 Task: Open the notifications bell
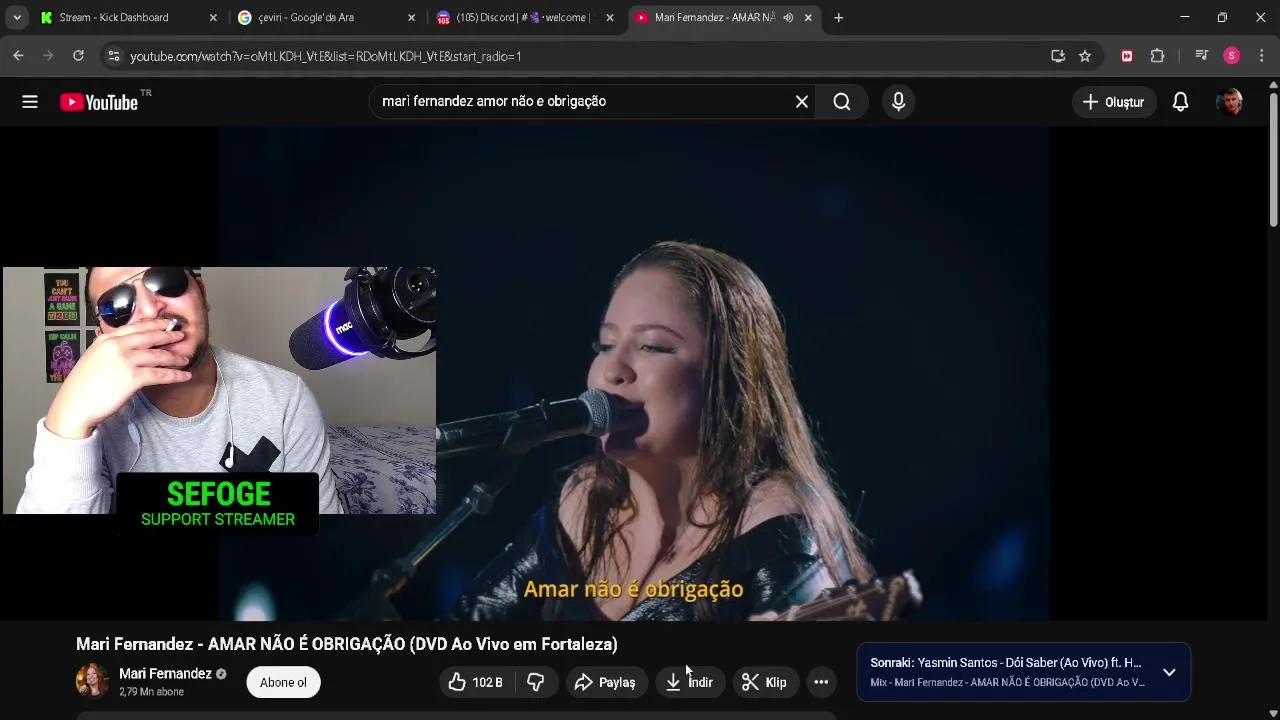pyautogui.click(x=1181, y=101)
